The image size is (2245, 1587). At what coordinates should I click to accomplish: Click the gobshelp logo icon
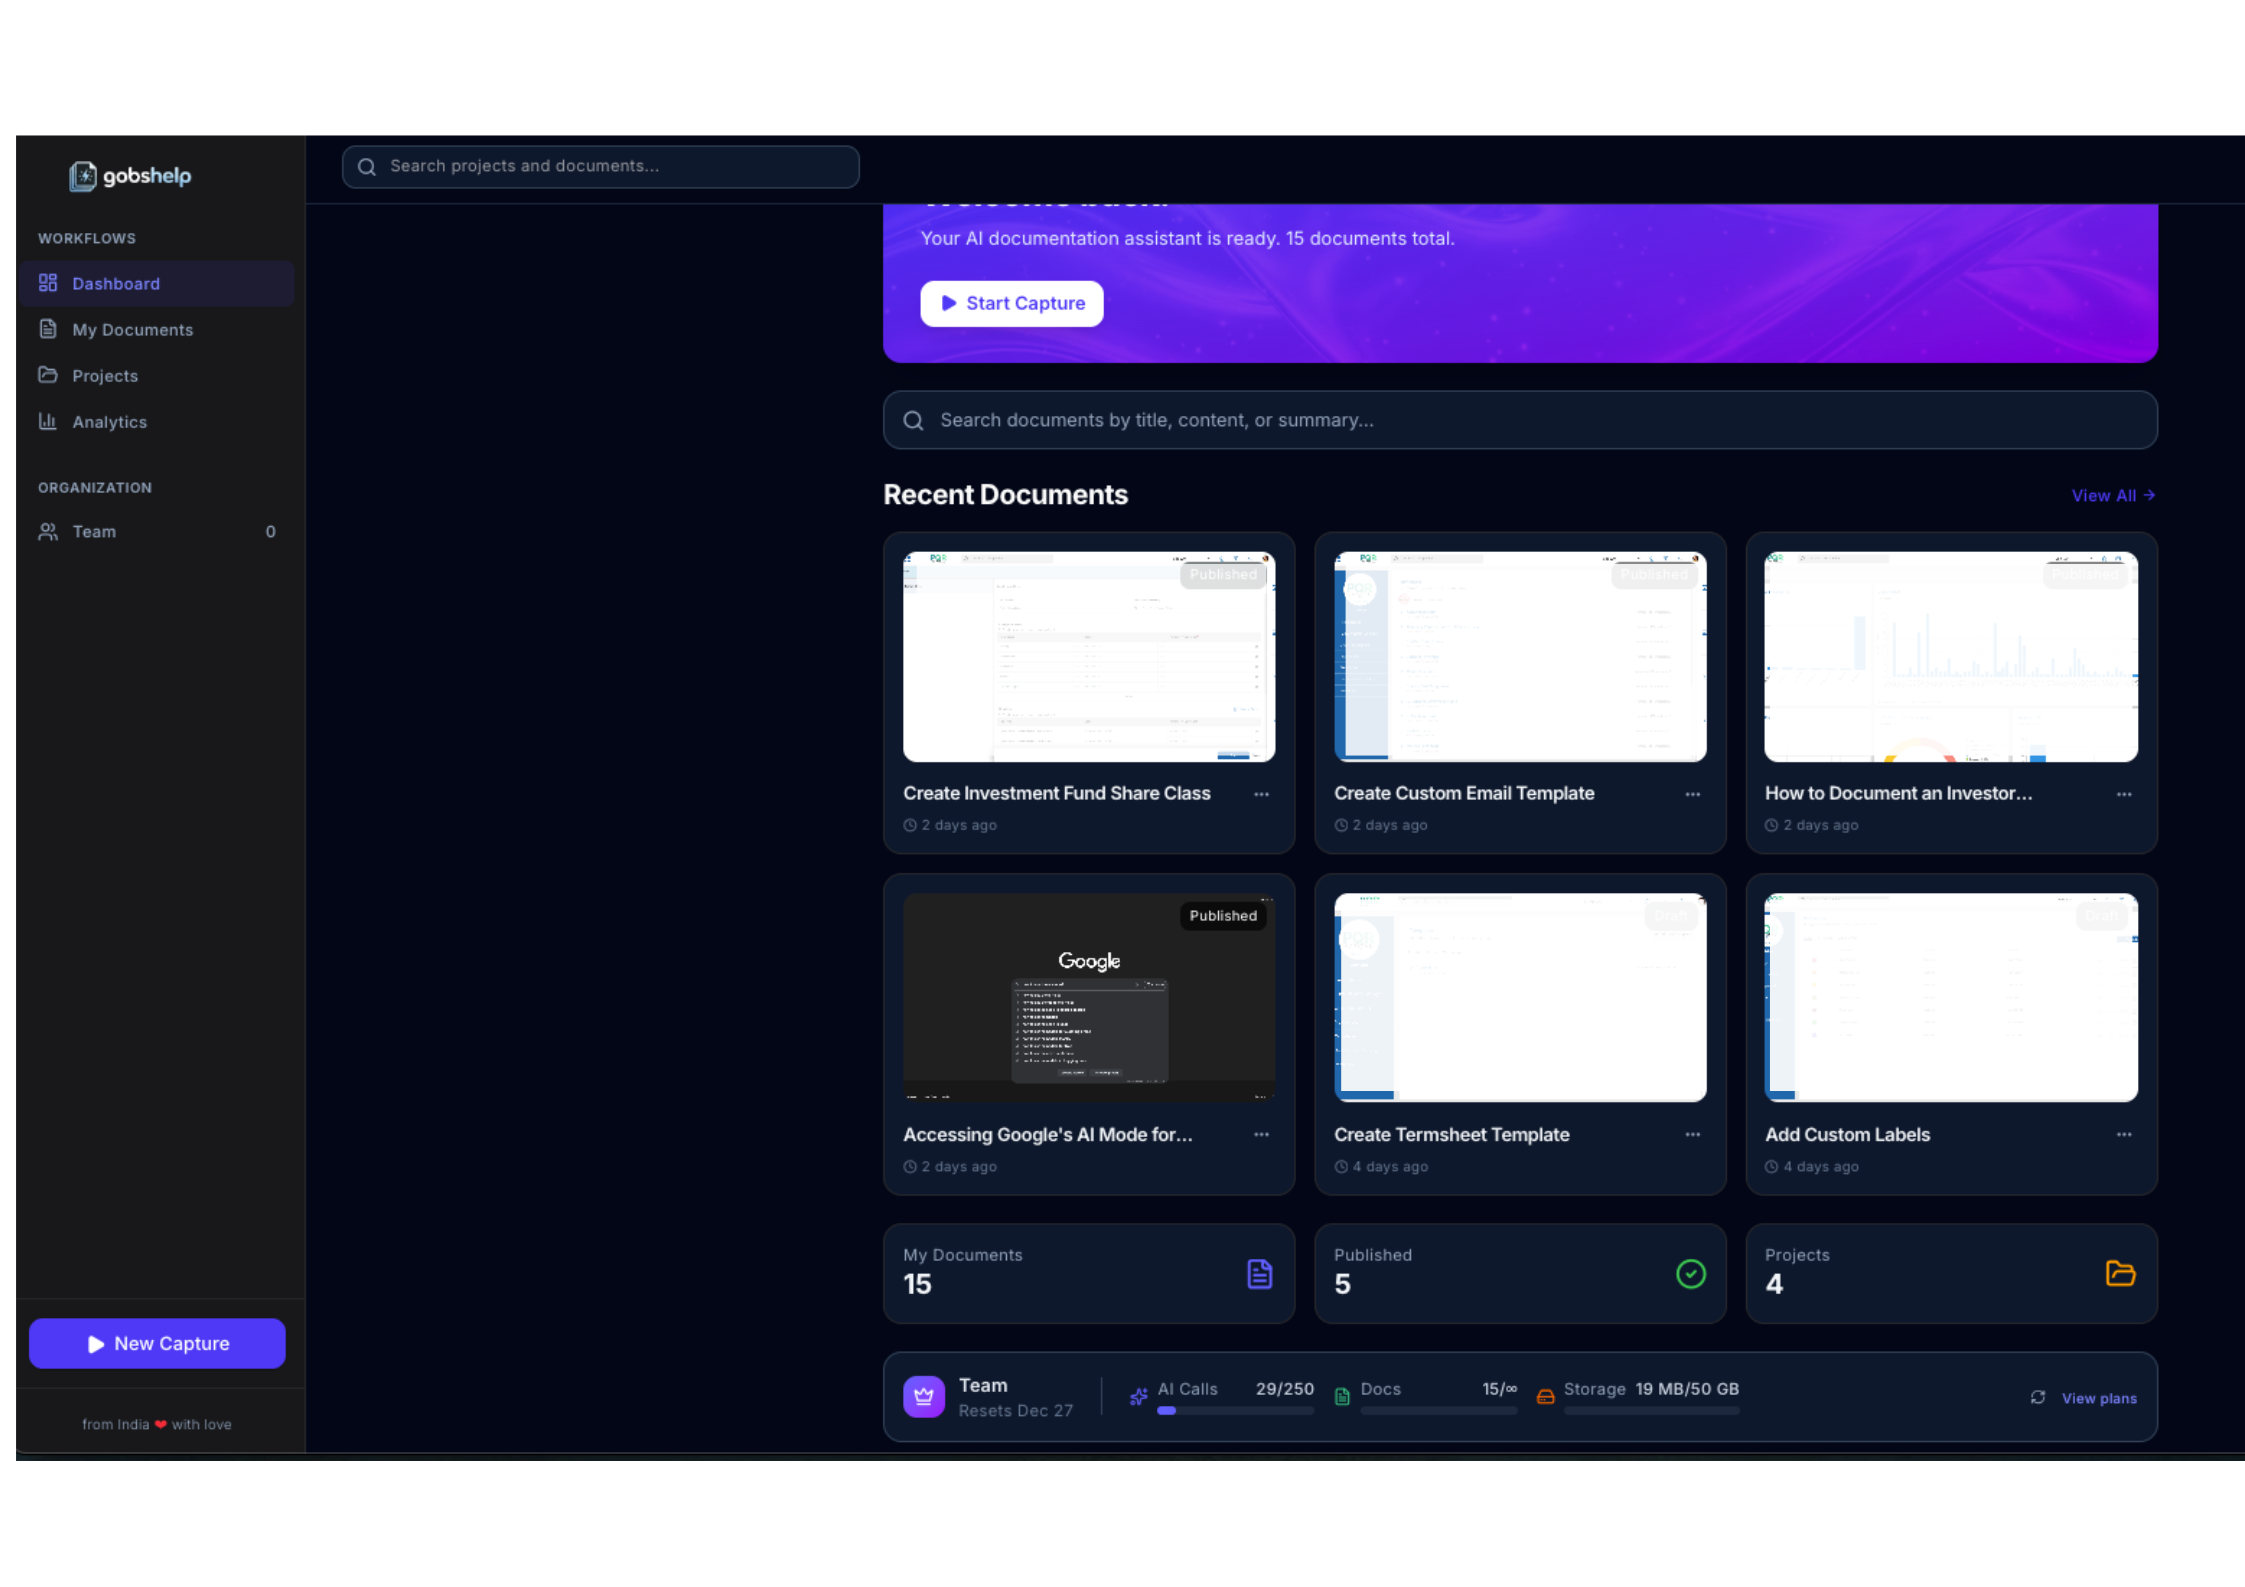click(84, 176)
